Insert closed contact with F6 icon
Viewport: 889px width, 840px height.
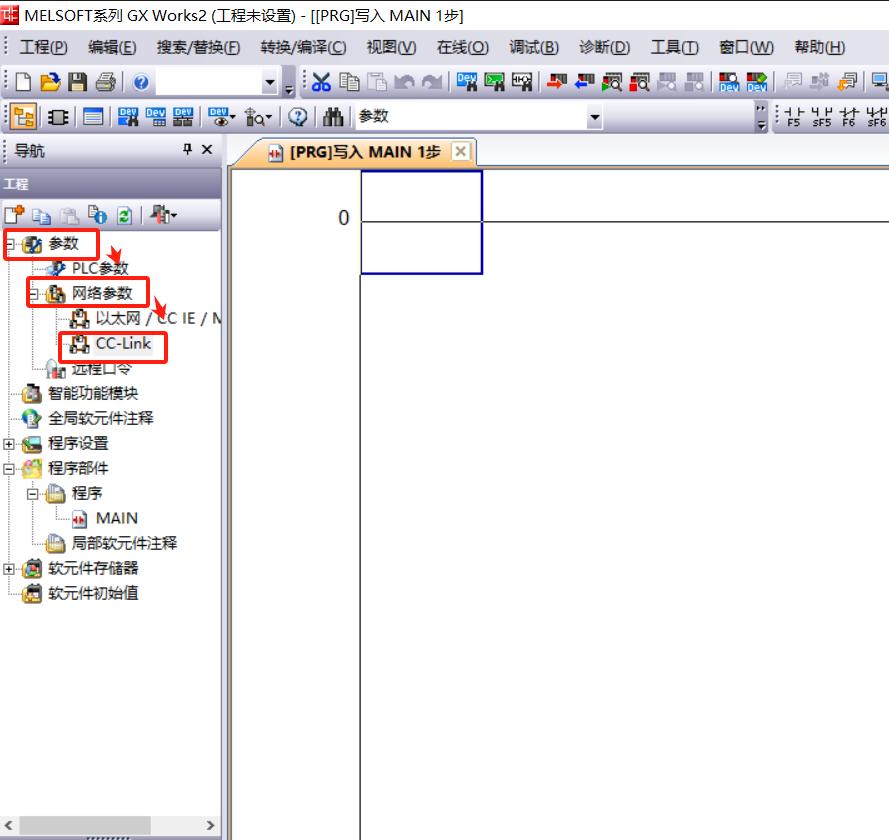coord(849,117)
